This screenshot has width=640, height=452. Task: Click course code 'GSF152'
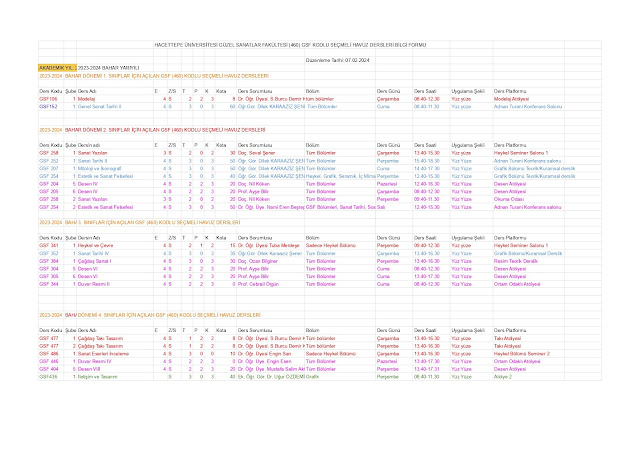48,107
